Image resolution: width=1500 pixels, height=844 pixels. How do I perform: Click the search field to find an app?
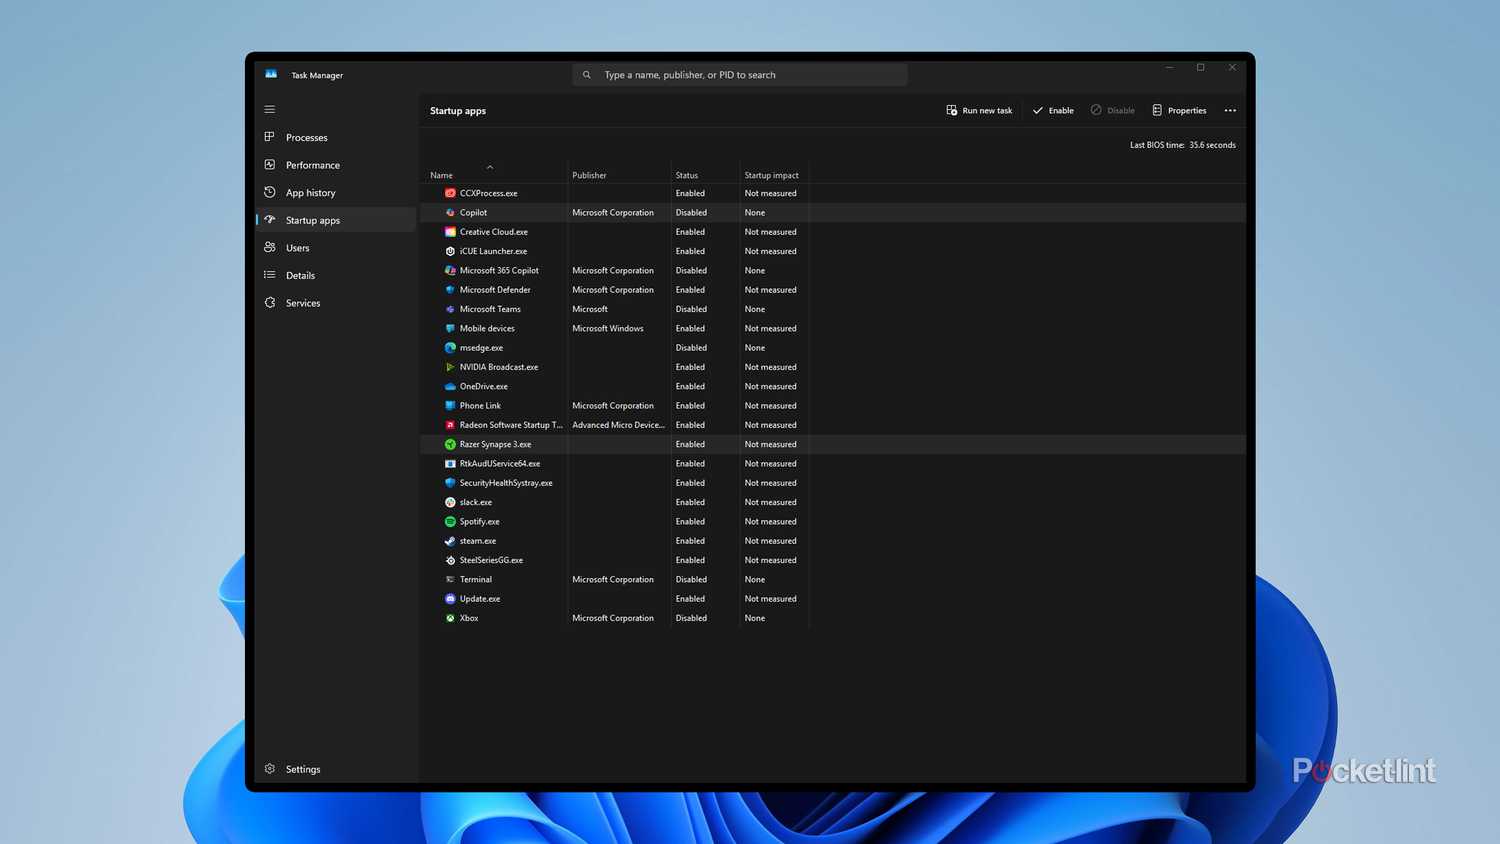click(740, 74)
